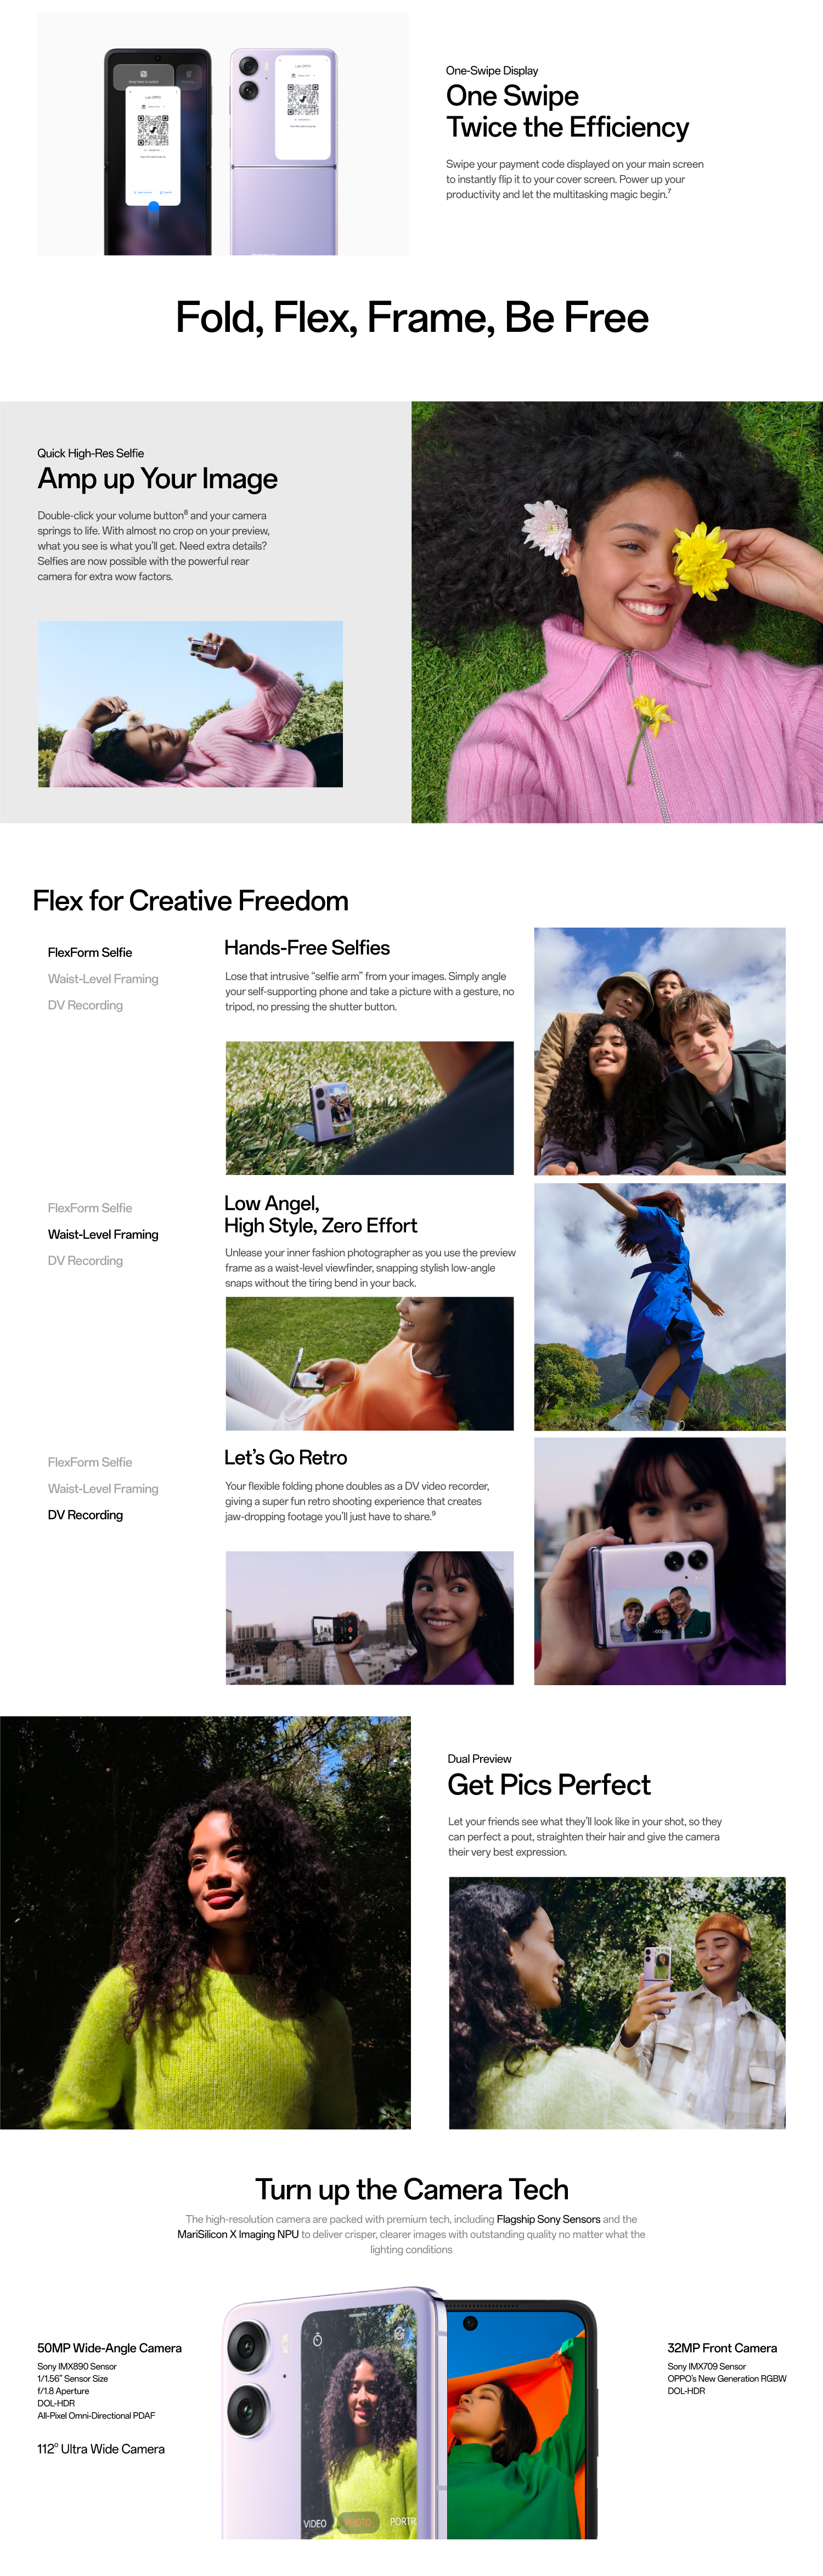Tap the timer icon in camera preview
Image resolution: width=823 pixels, height=2576 pixels.
point(318,2340)
